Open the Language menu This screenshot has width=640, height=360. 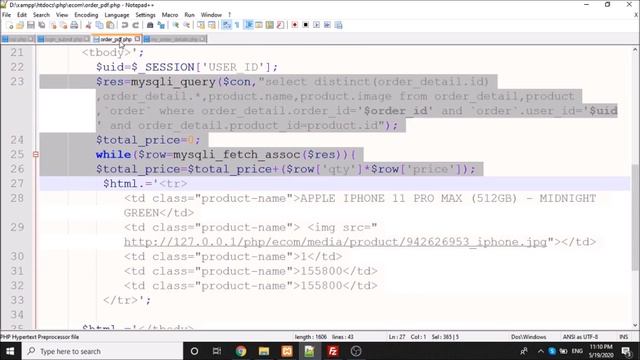[117, 15]
